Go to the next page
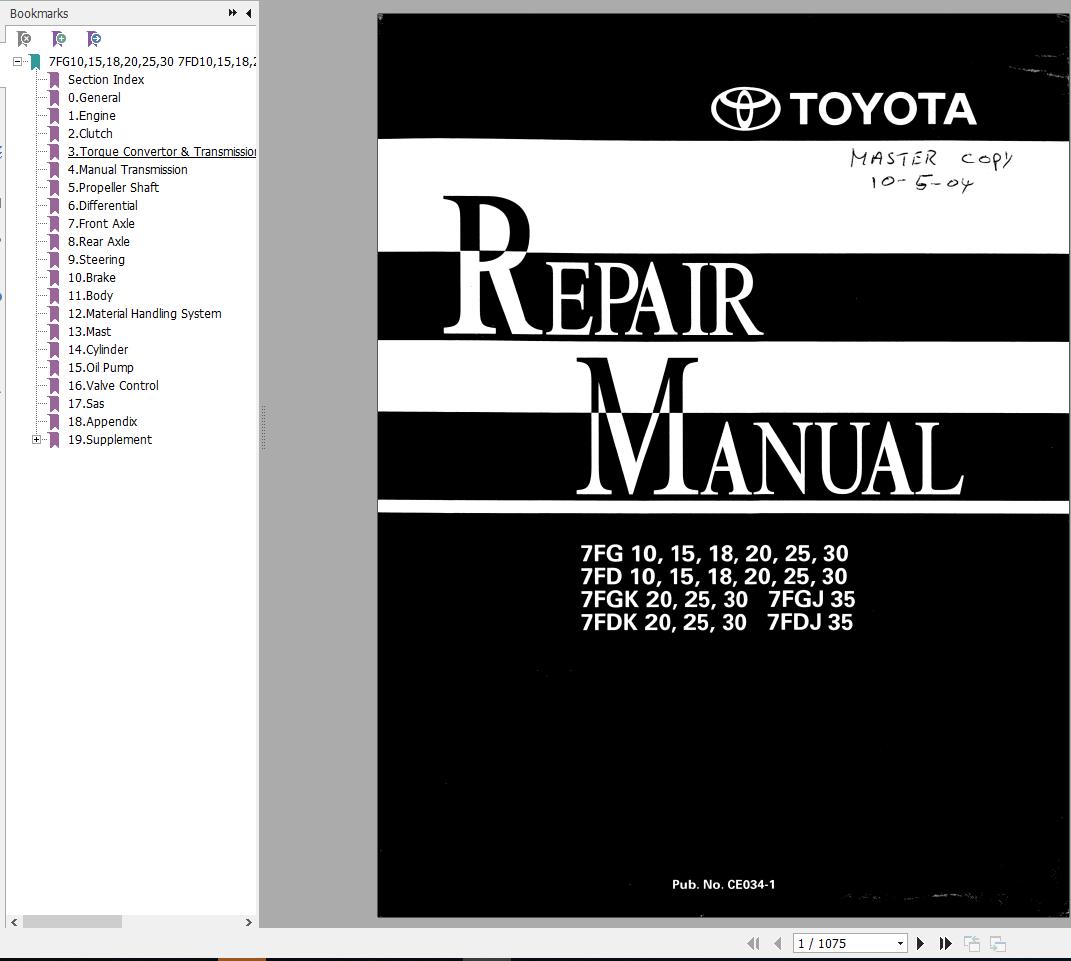 point(920,943)
